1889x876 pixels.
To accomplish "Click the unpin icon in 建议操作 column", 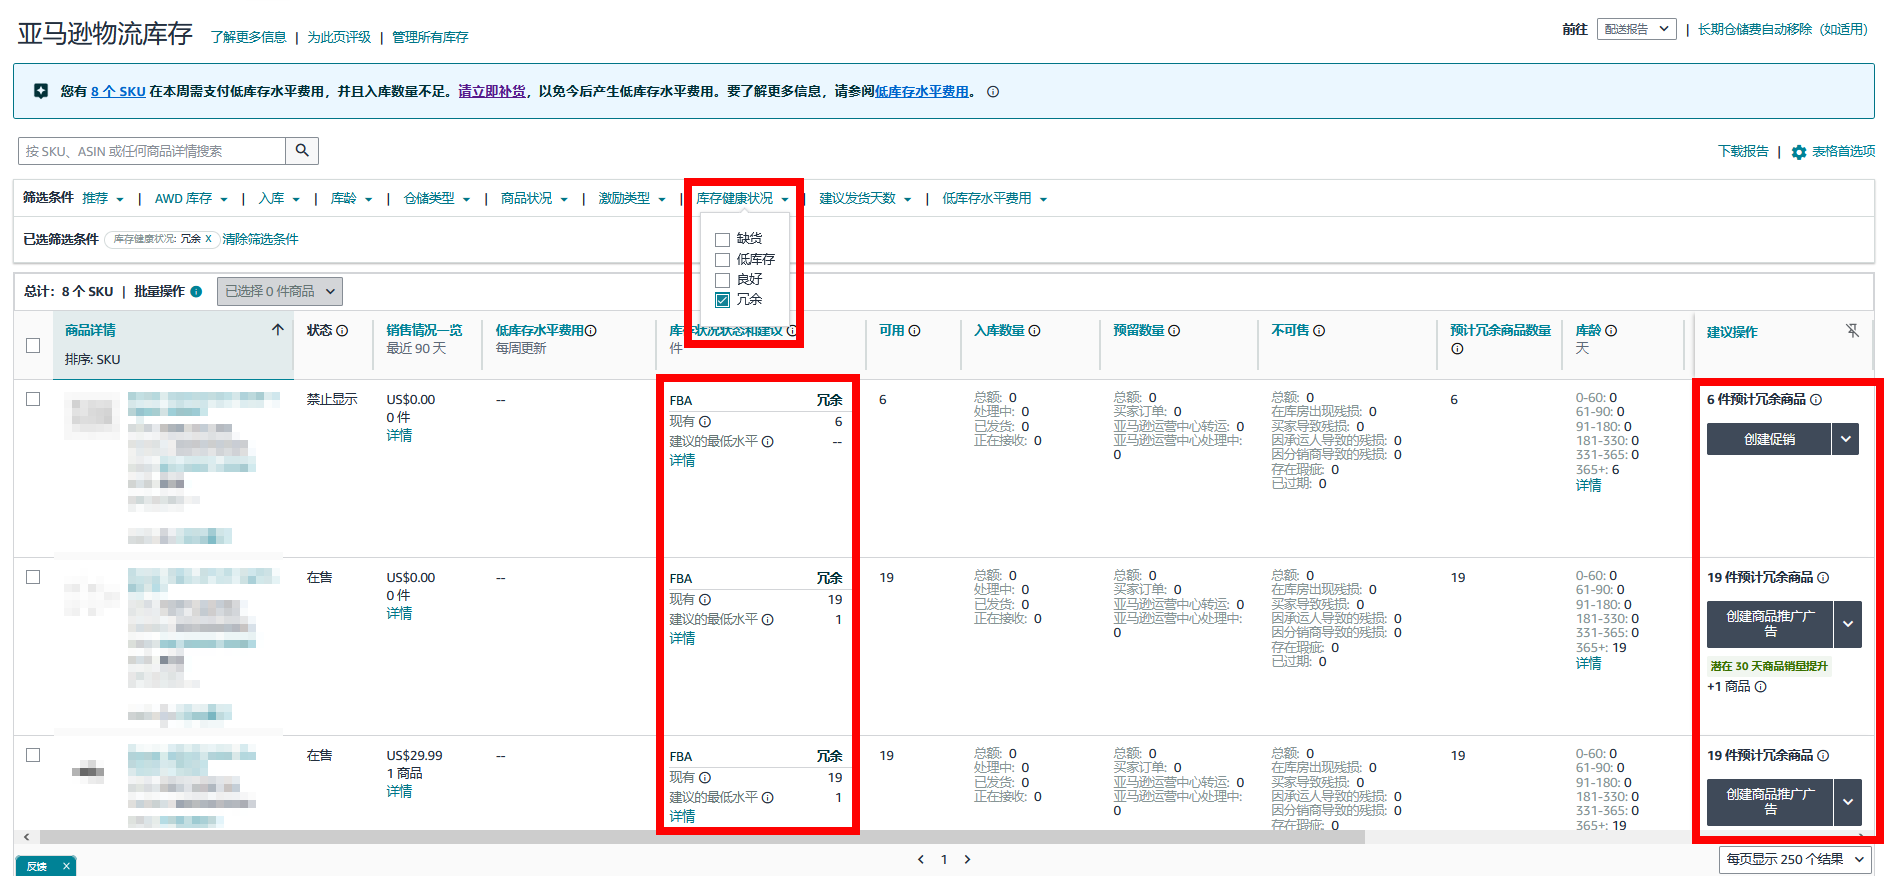I will point(1852,331).
